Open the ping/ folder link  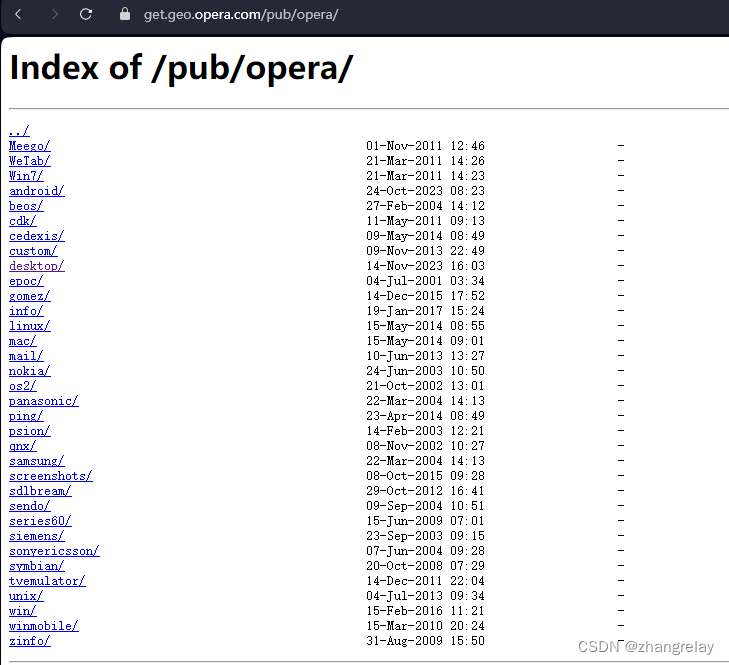26,416
